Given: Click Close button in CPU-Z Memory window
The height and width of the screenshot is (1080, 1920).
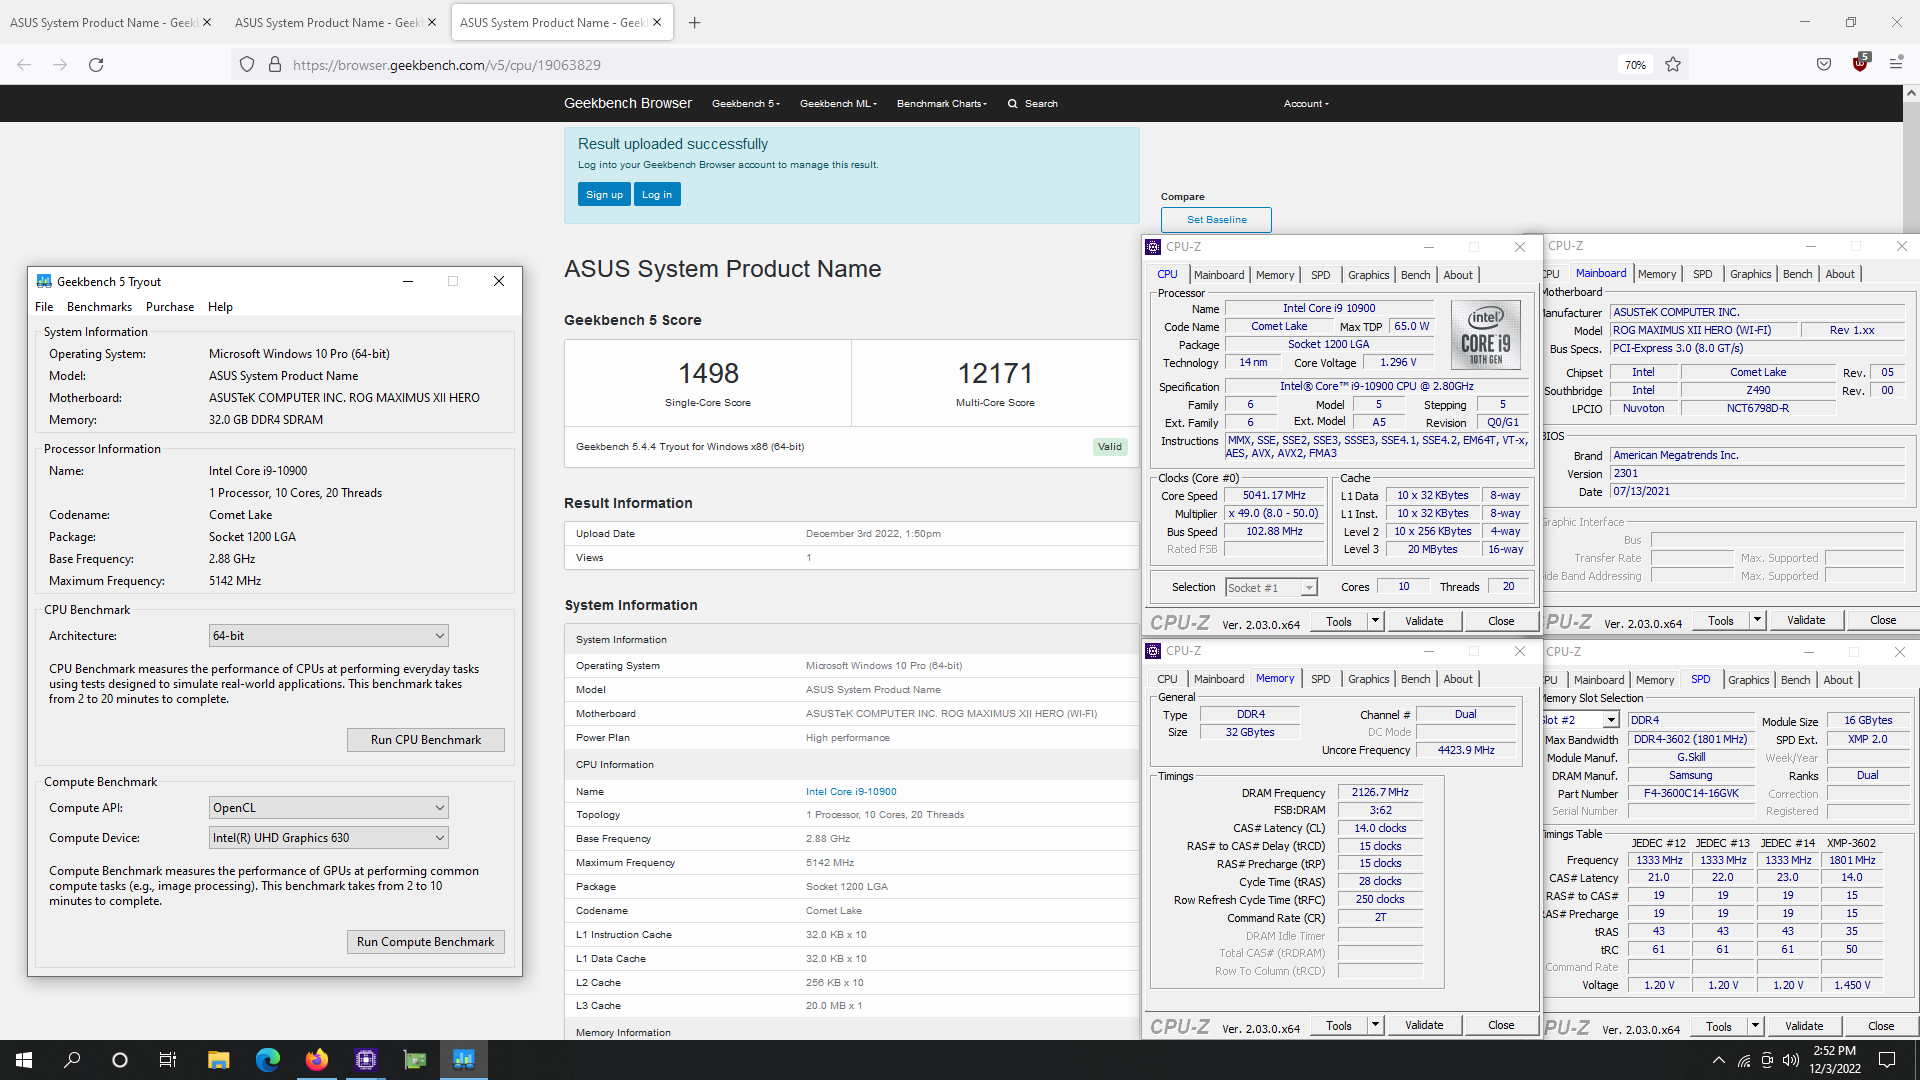Looking at the screenshot, I should (x=1501, y=1025).
